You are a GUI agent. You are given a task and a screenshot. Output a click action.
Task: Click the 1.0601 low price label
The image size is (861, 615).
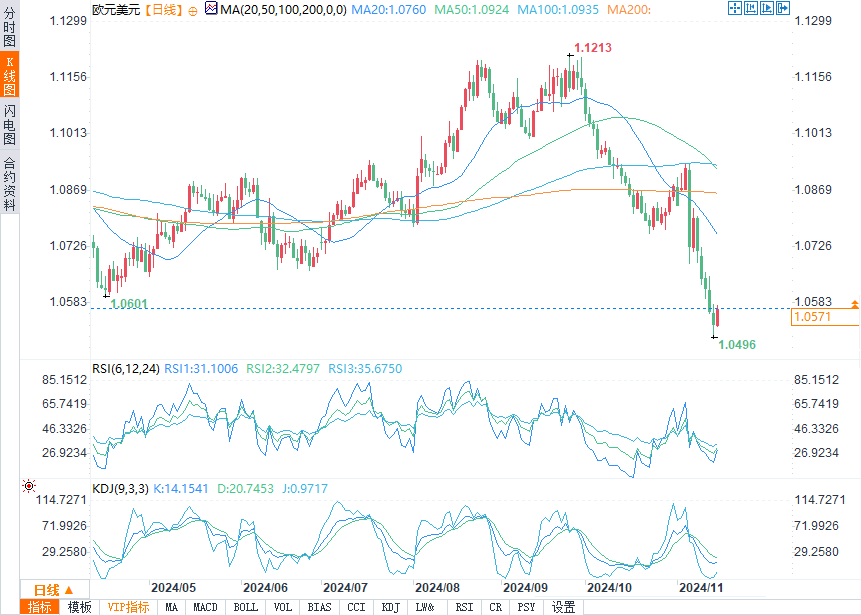click(x=129, y=304)
